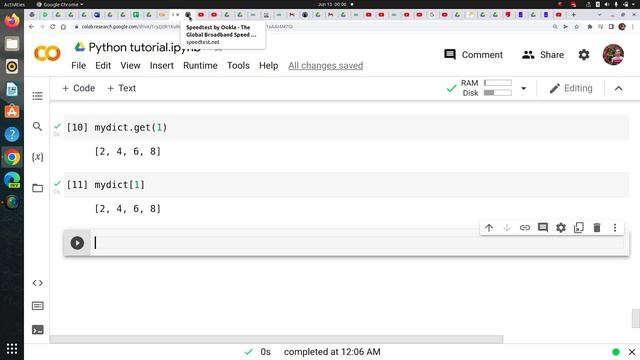Open the Editing mode dropdown
640x360 pixels.
tap(571, 88)
